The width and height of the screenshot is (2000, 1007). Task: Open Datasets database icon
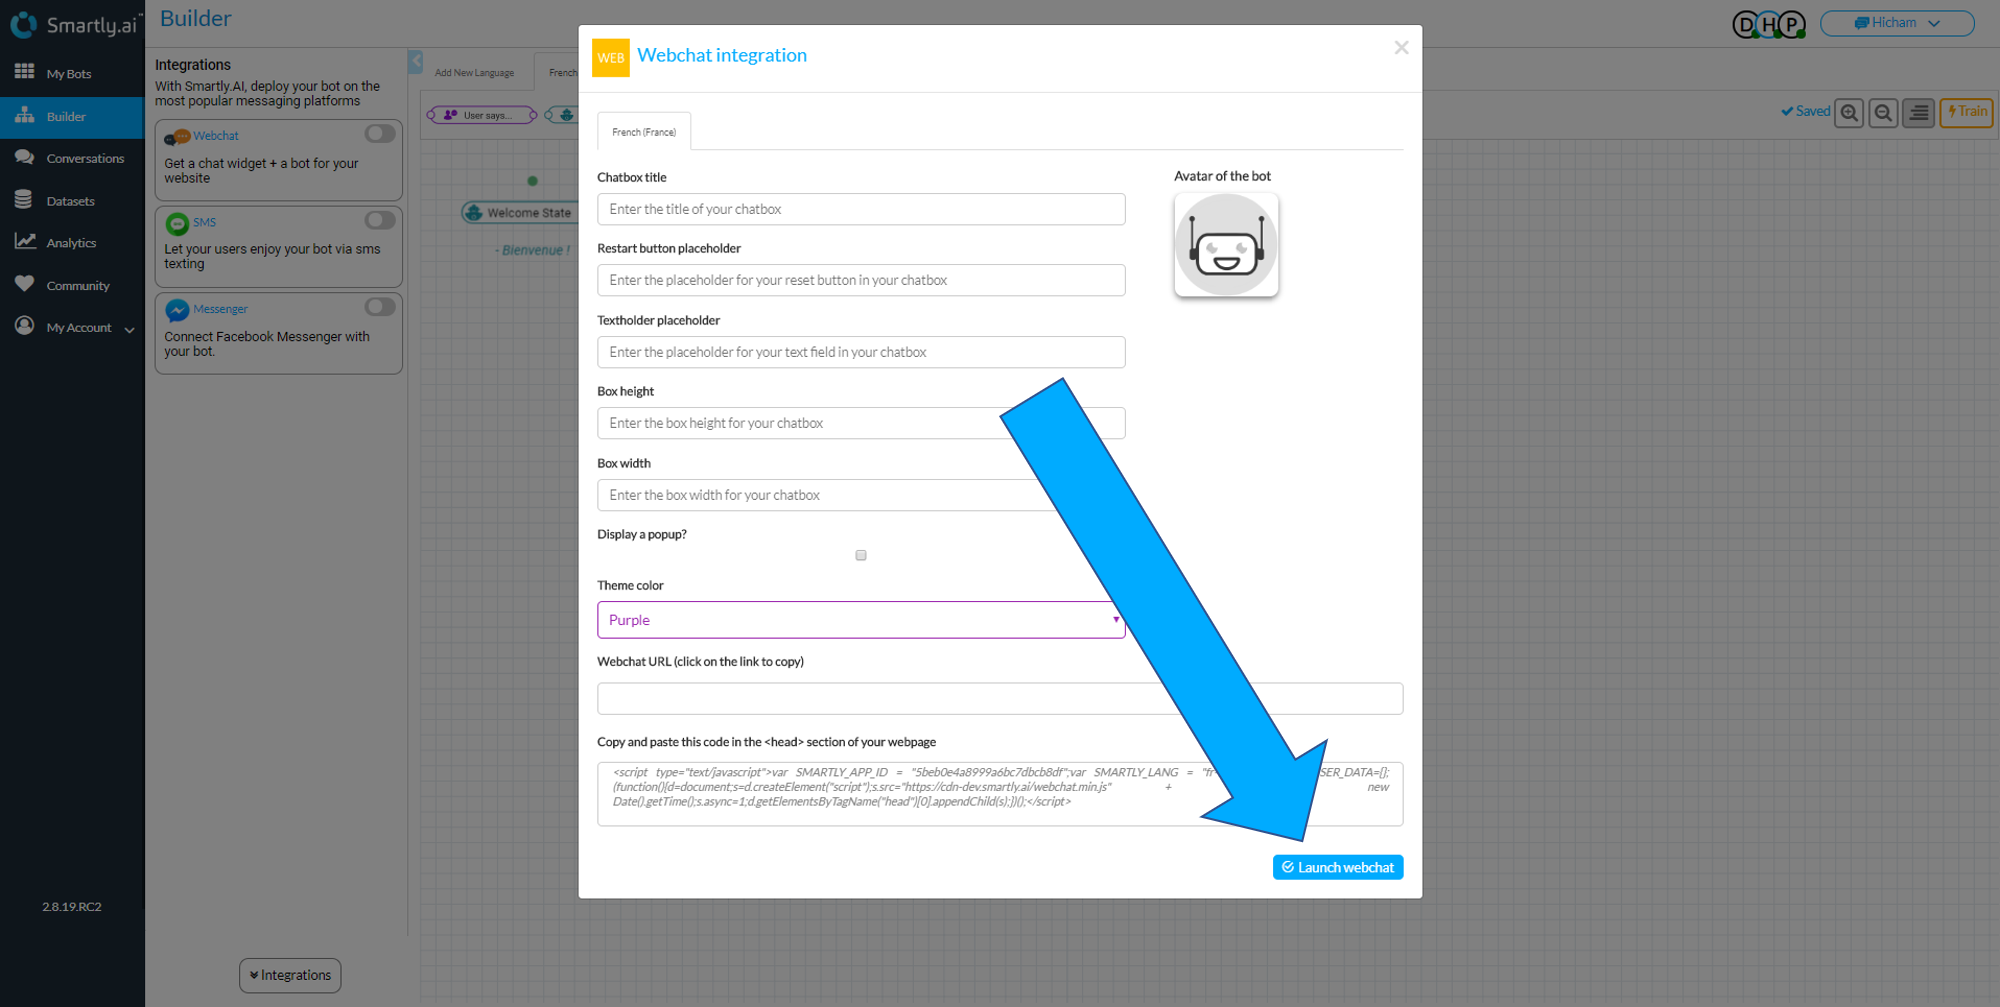pos(24,200)
